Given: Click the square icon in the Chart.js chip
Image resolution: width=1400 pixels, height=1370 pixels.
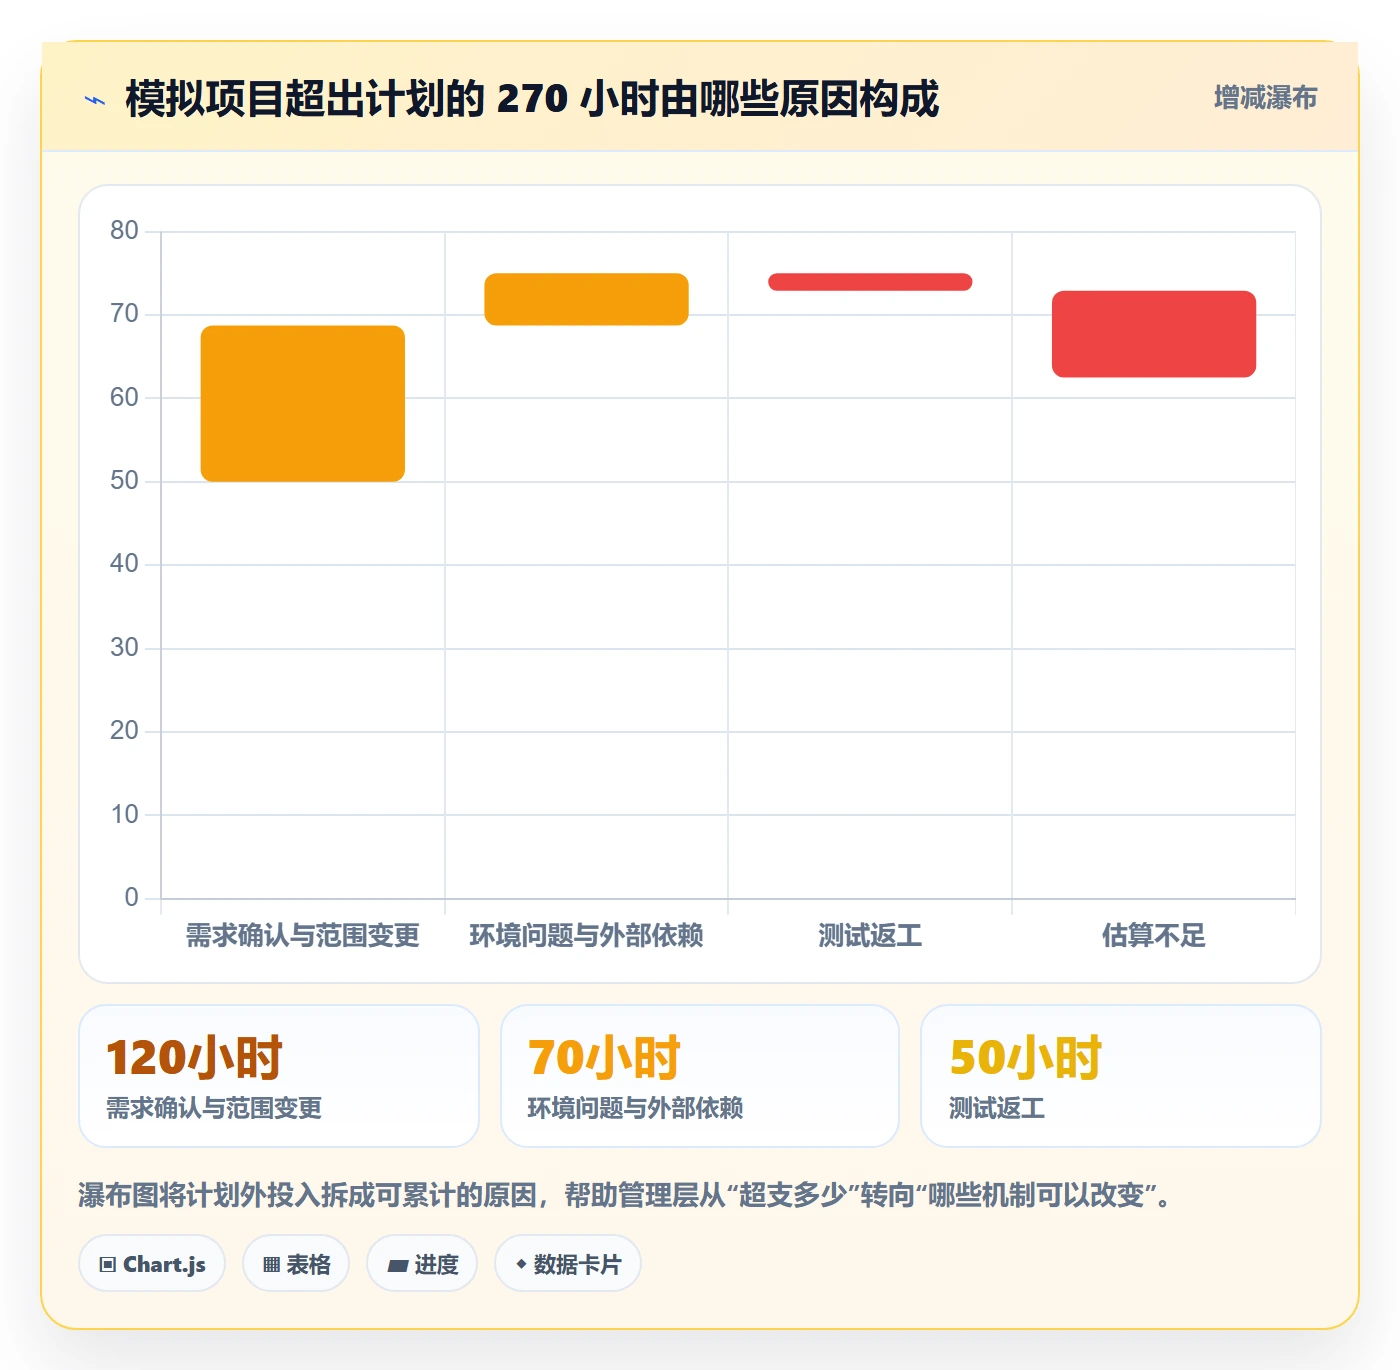Looking at the screenshot, I should point(108,1265).
